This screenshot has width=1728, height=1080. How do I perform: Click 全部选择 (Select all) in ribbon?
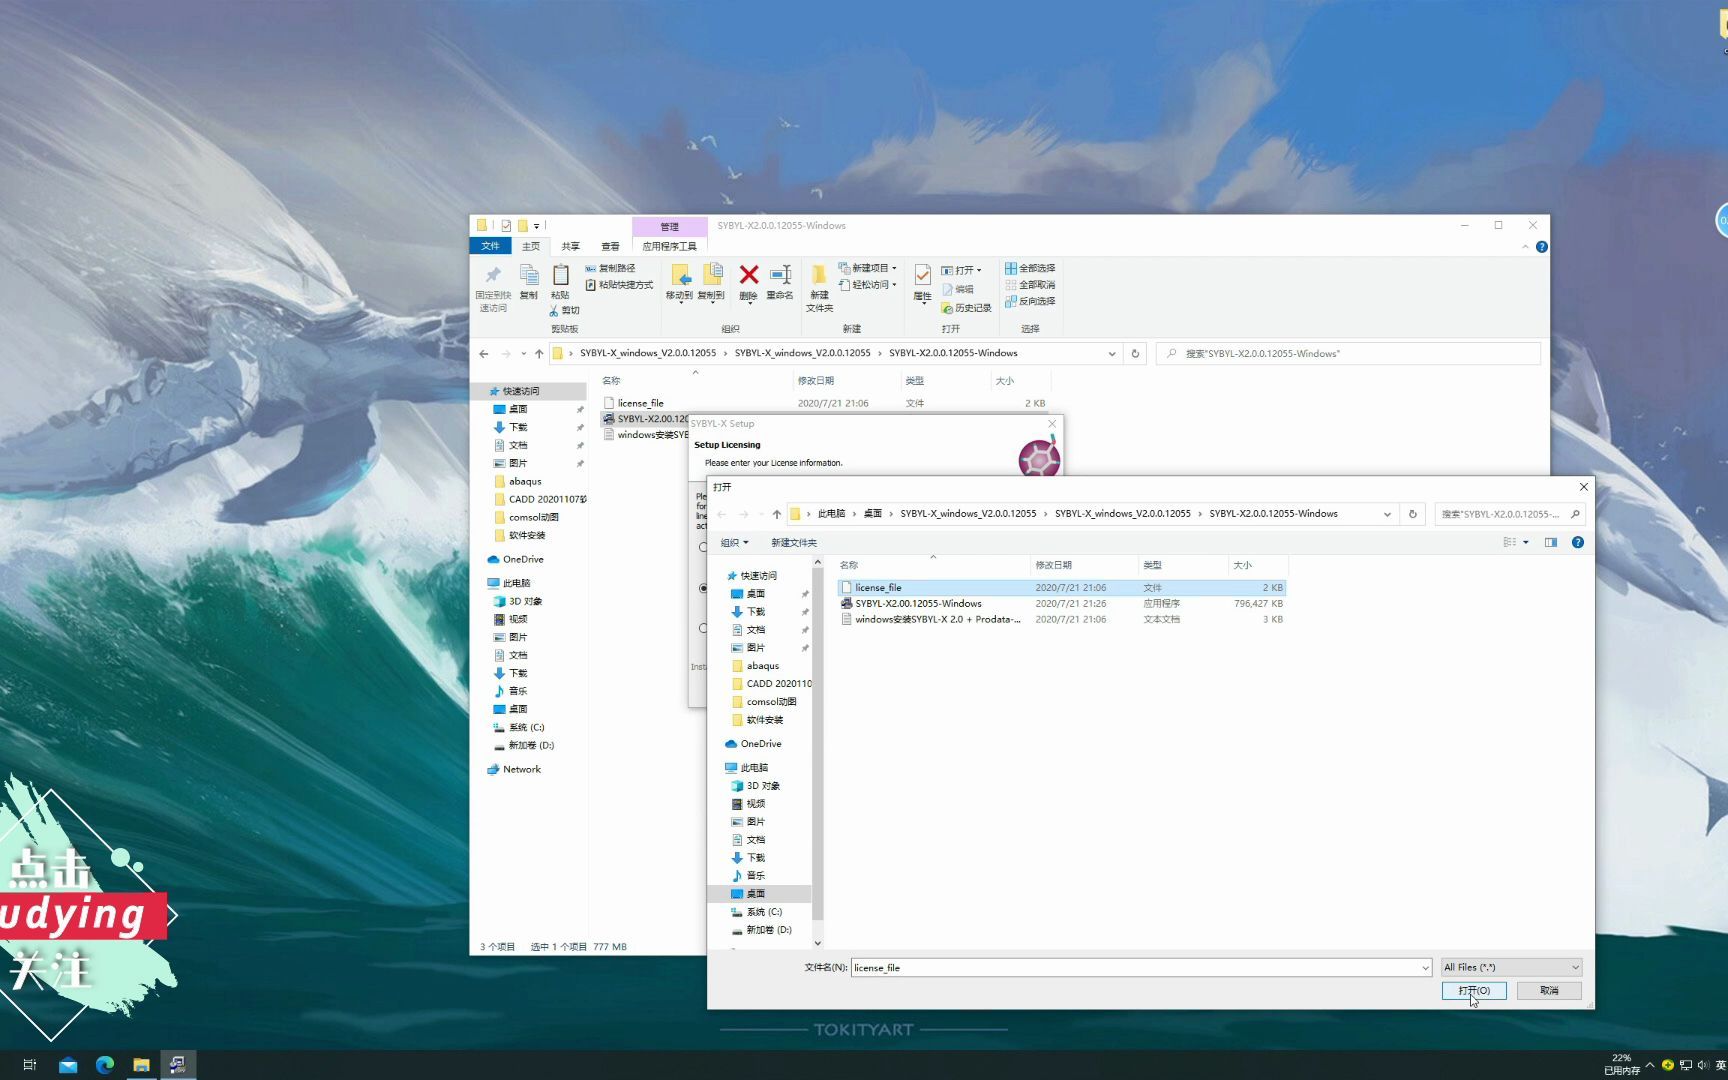[1030, 268]
